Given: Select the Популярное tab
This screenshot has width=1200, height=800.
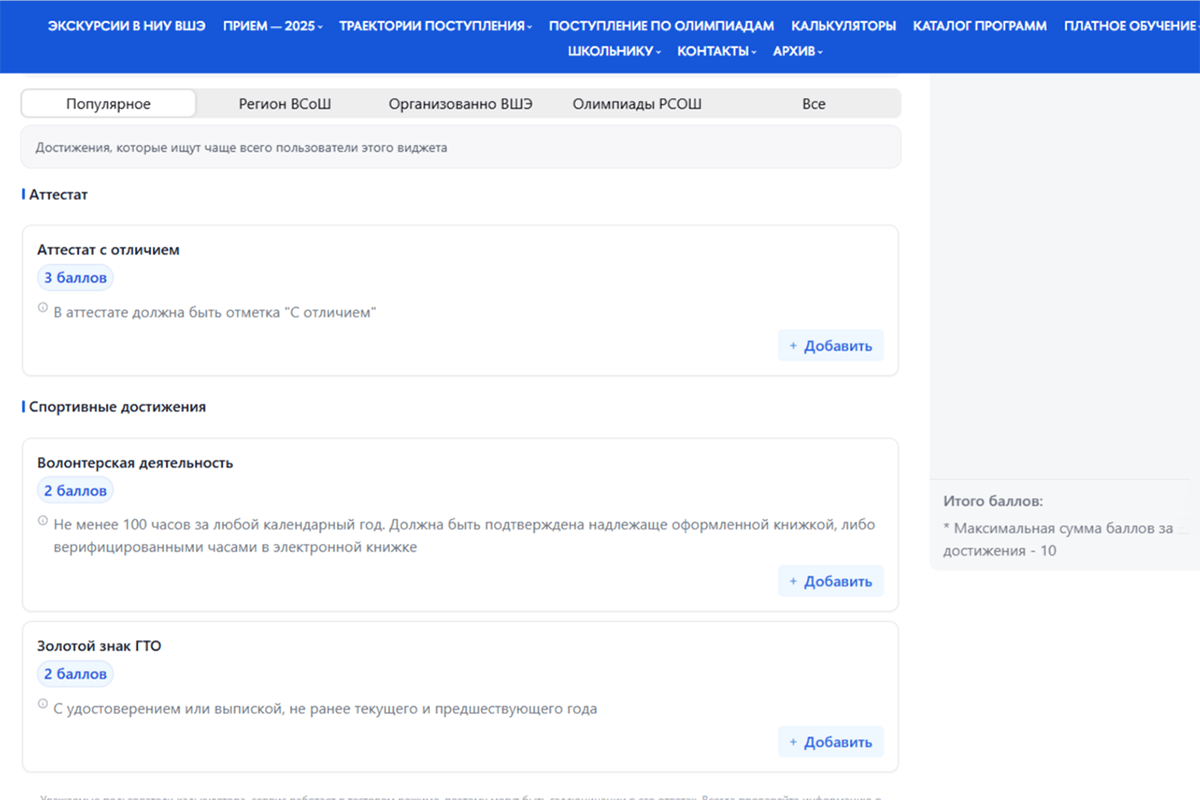Looking at the screenshot, I should click(x=109, y=104).
